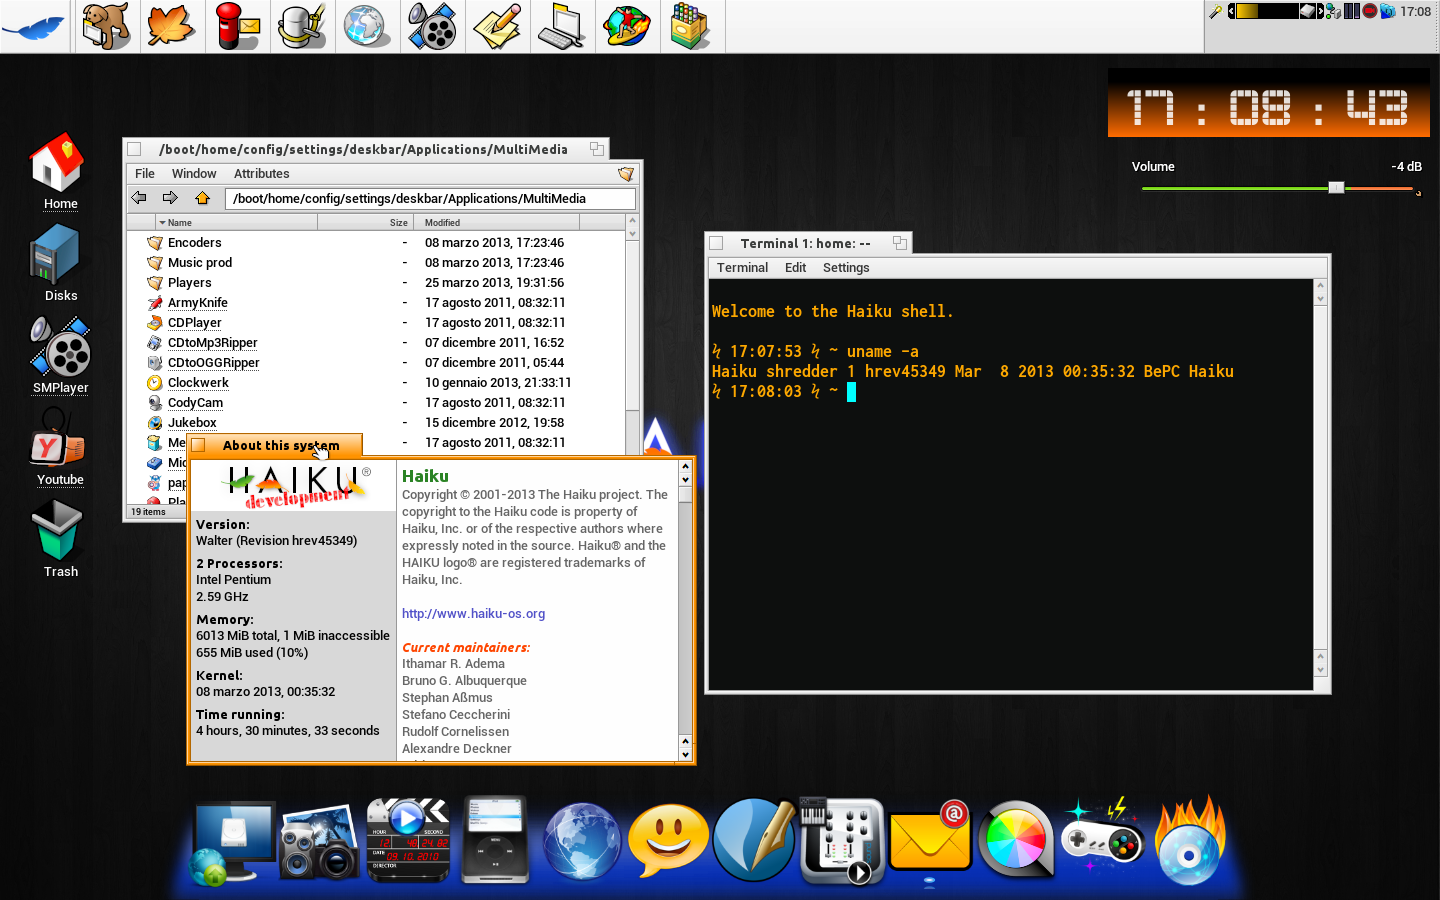
Task: Launch the red mailbox mail icon
Action: (237, 26)
